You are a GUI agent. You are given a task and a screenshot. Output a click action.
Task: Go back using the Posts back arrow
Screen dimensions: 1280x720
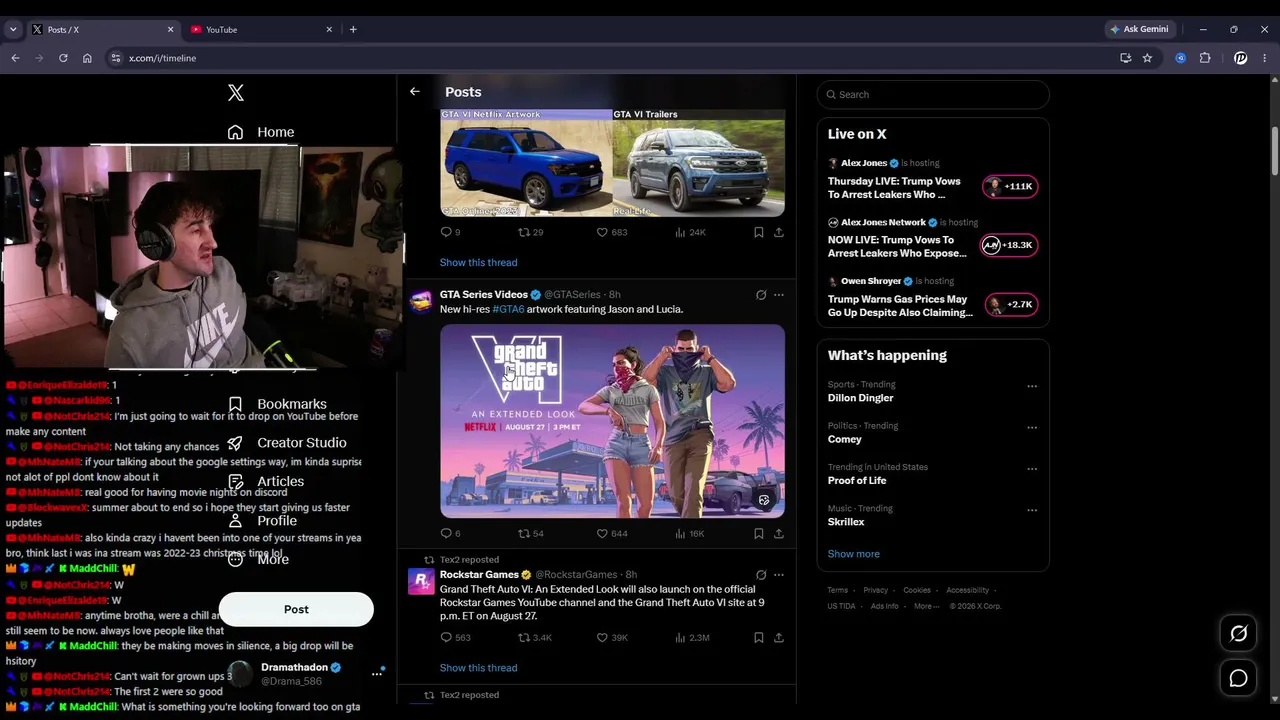click(x=415, y=92)
